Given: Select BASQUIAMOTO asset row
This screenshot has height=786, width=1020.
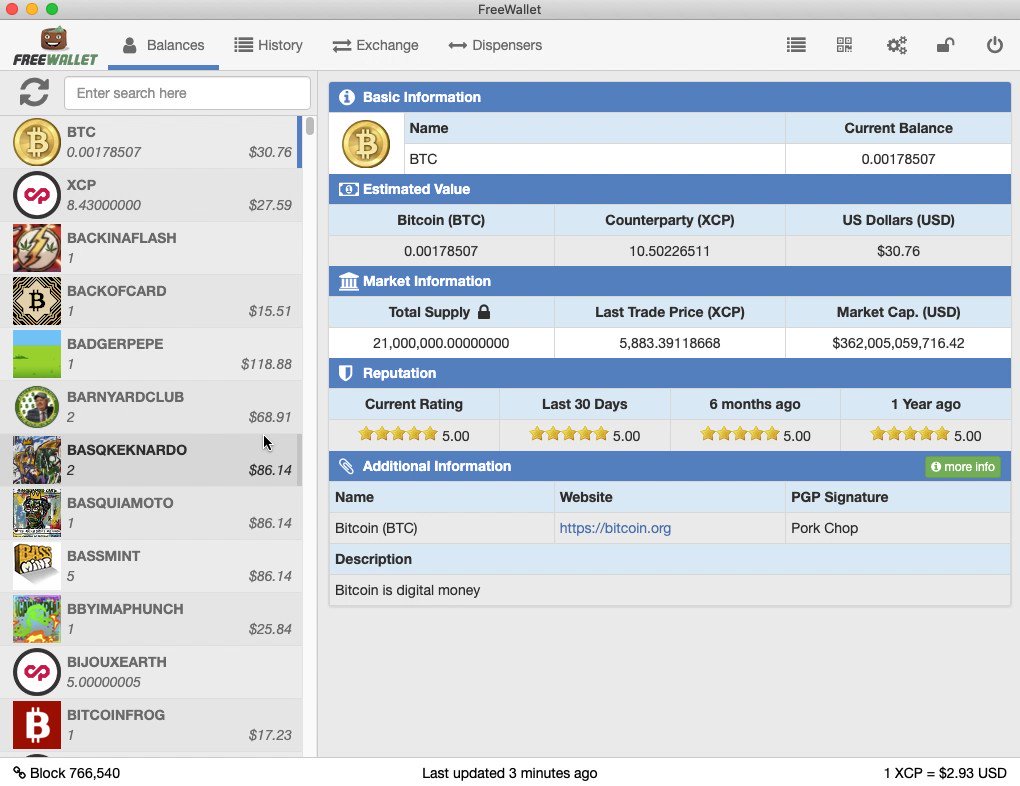Looking at the screenshot, I should click(x=151, y=513).
